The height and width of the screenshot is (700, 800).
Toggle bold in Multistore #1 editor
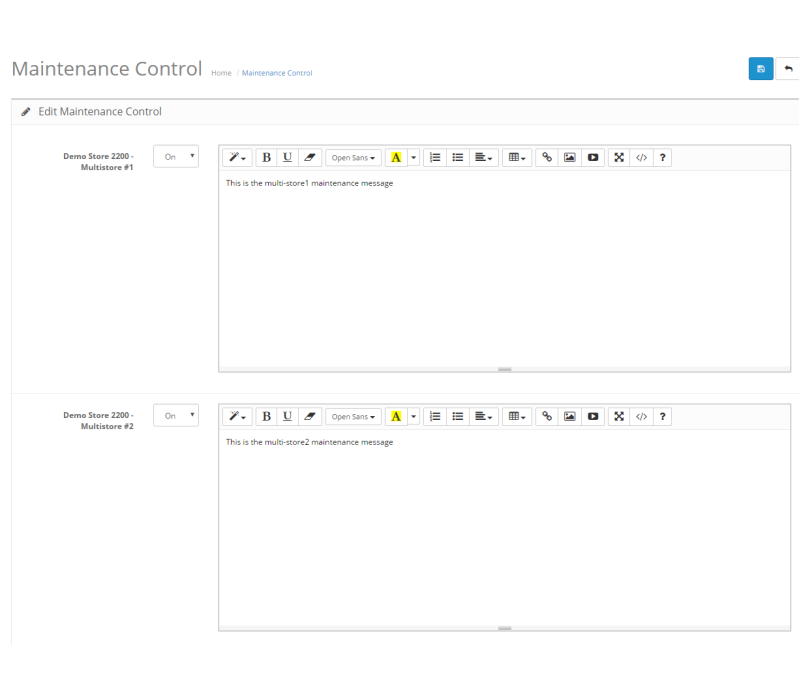click(266, 158)
